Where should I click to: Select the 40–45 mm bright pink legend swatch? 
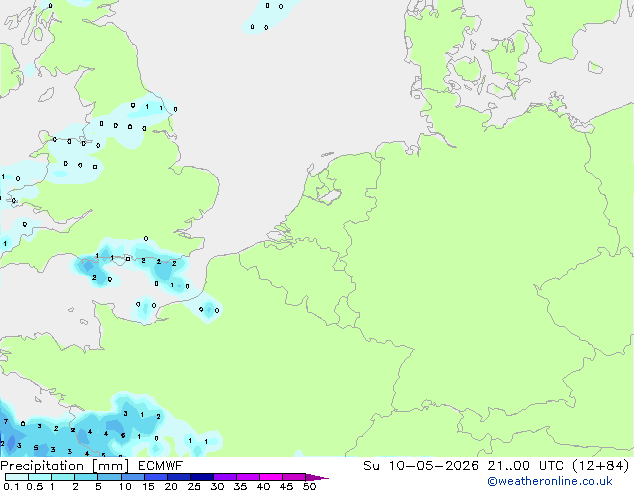(271, 477)
